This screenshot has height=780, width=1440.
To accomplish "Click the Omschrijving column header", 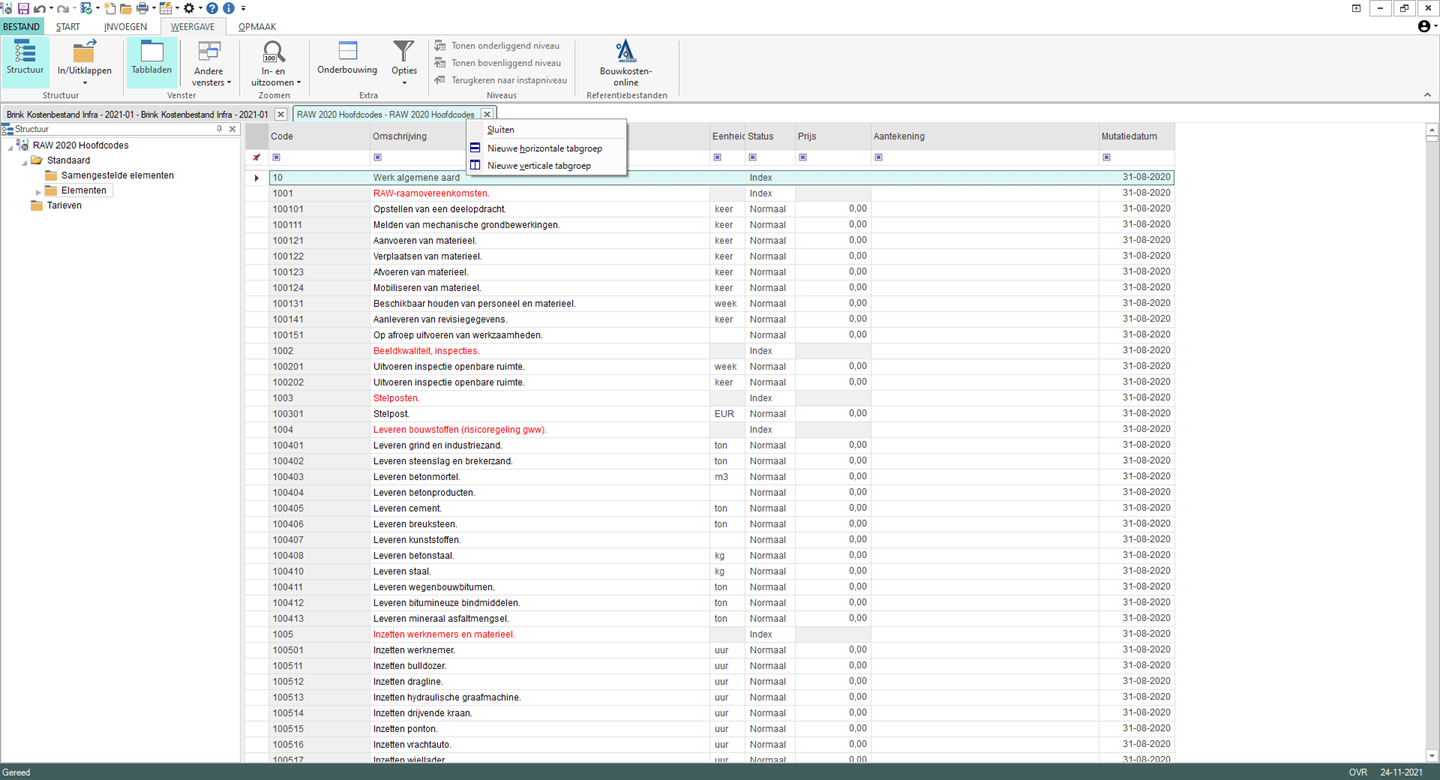I will point(540,136).
